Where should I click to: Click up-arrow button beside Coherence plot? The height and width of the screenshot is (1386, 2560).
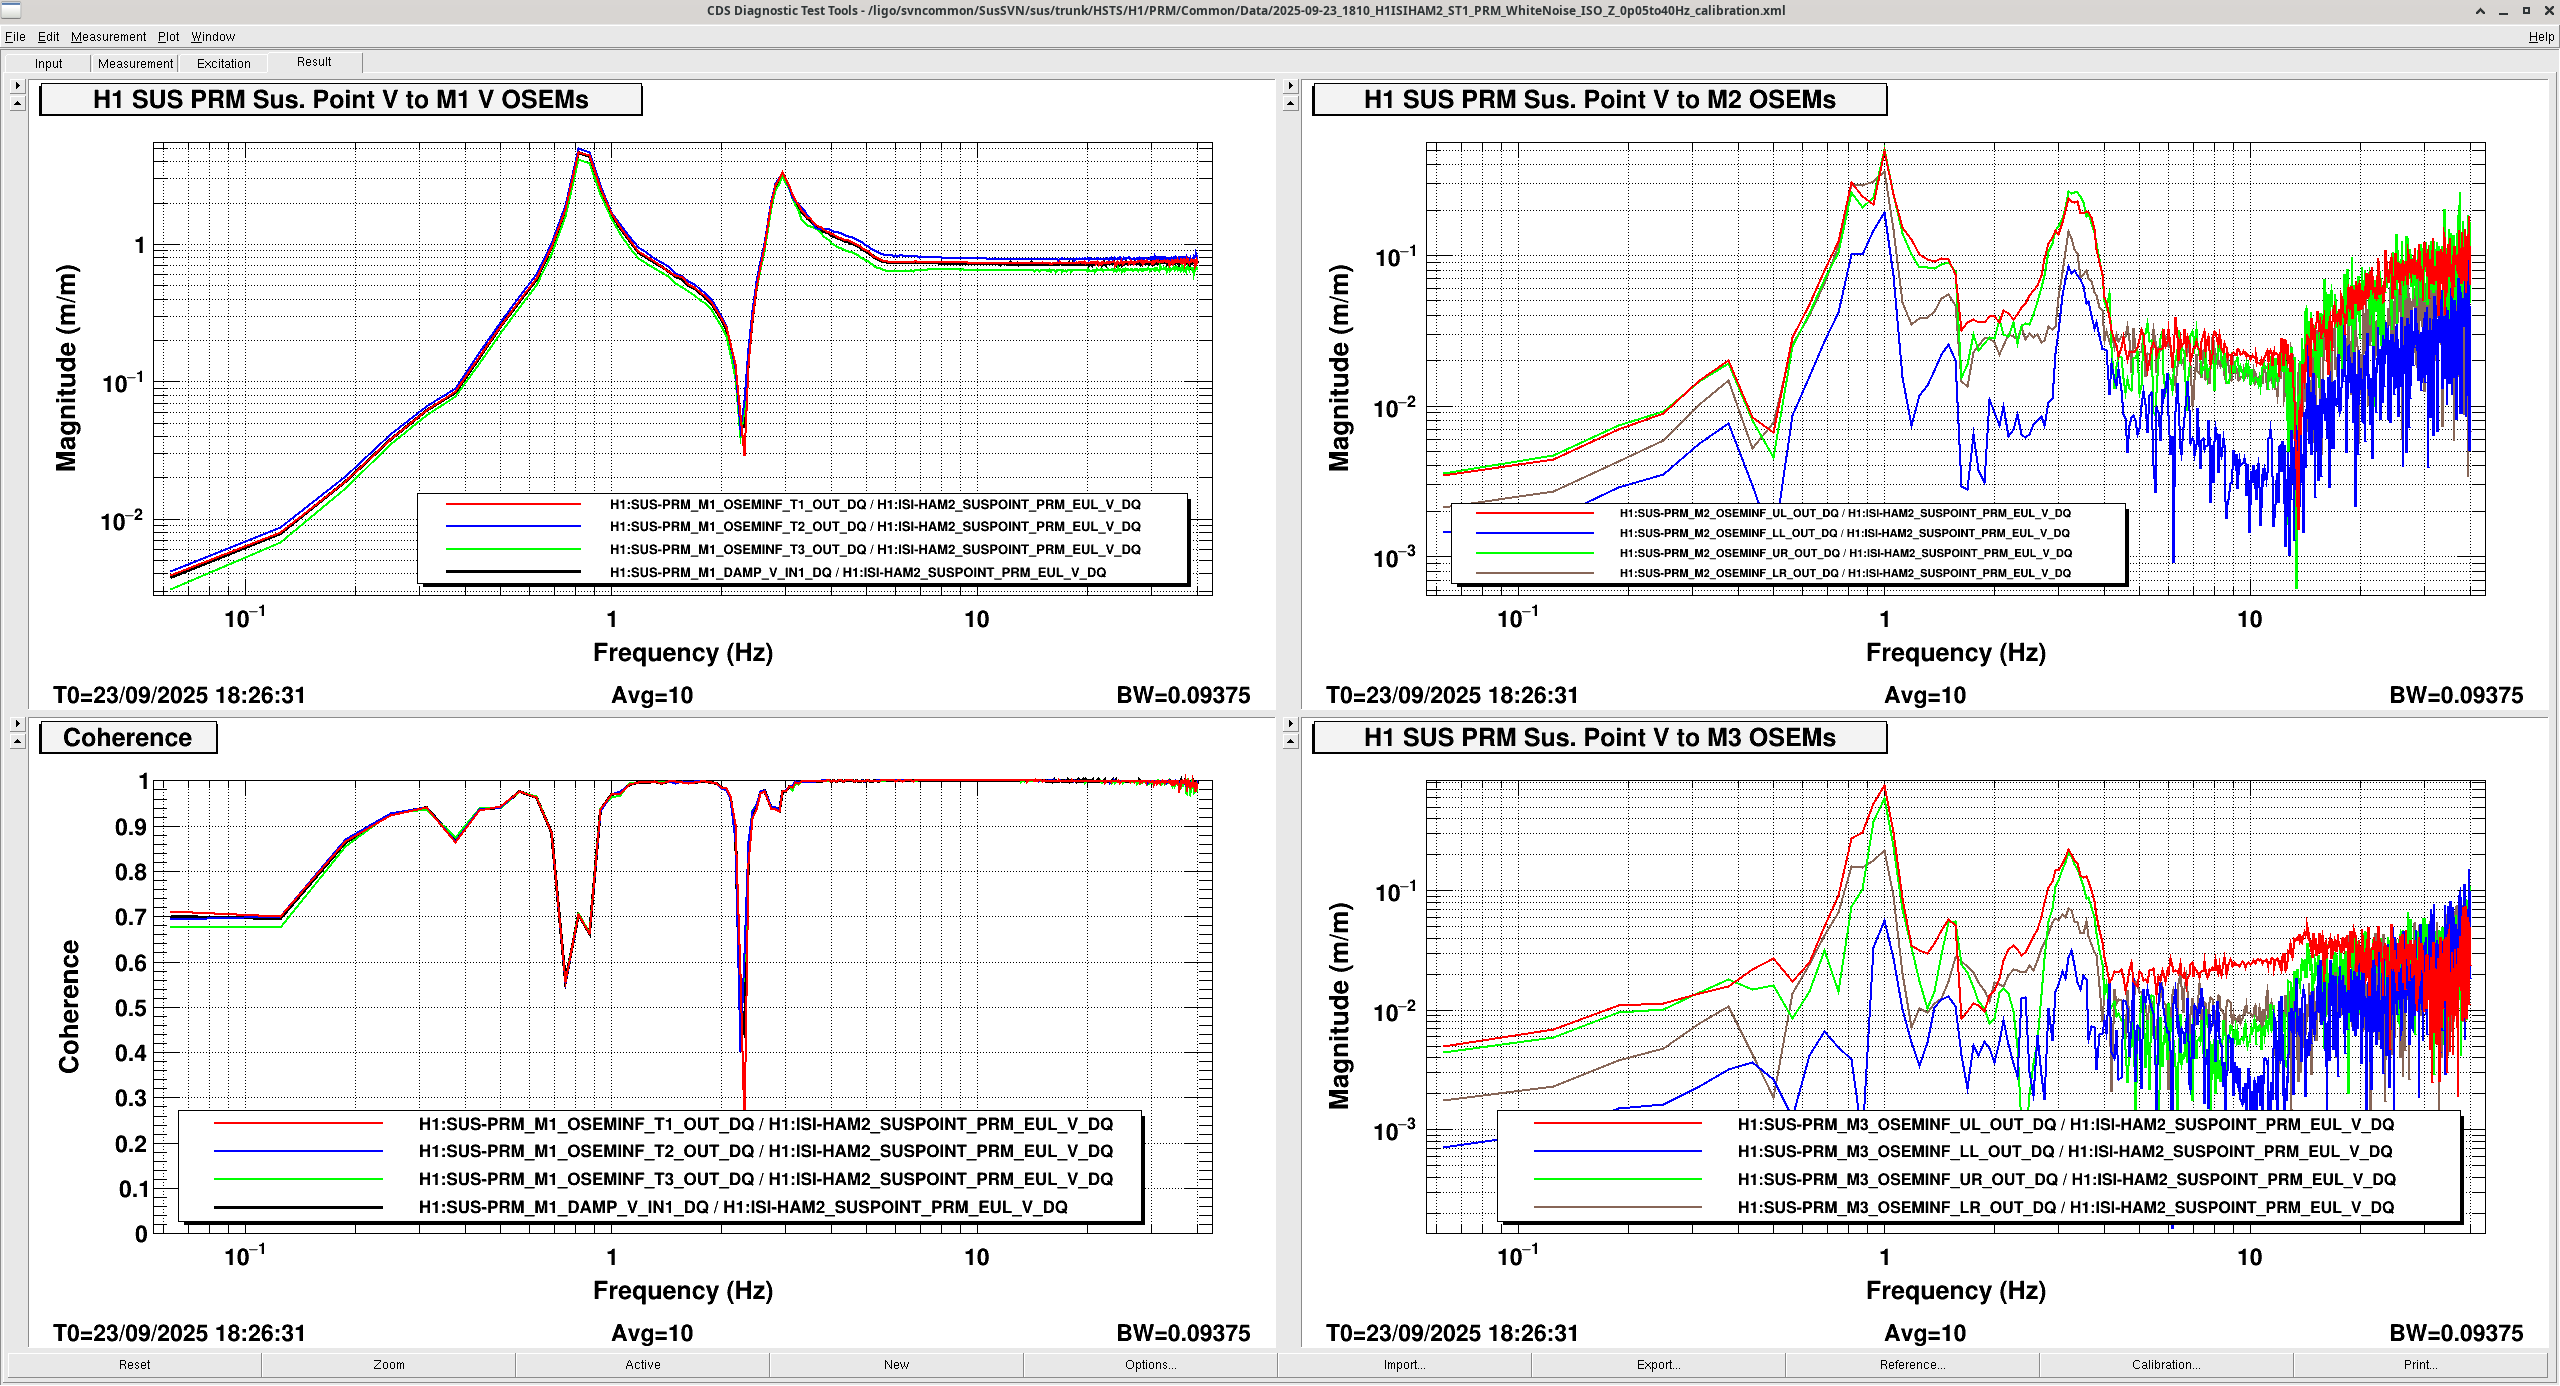tap(17, 741)
